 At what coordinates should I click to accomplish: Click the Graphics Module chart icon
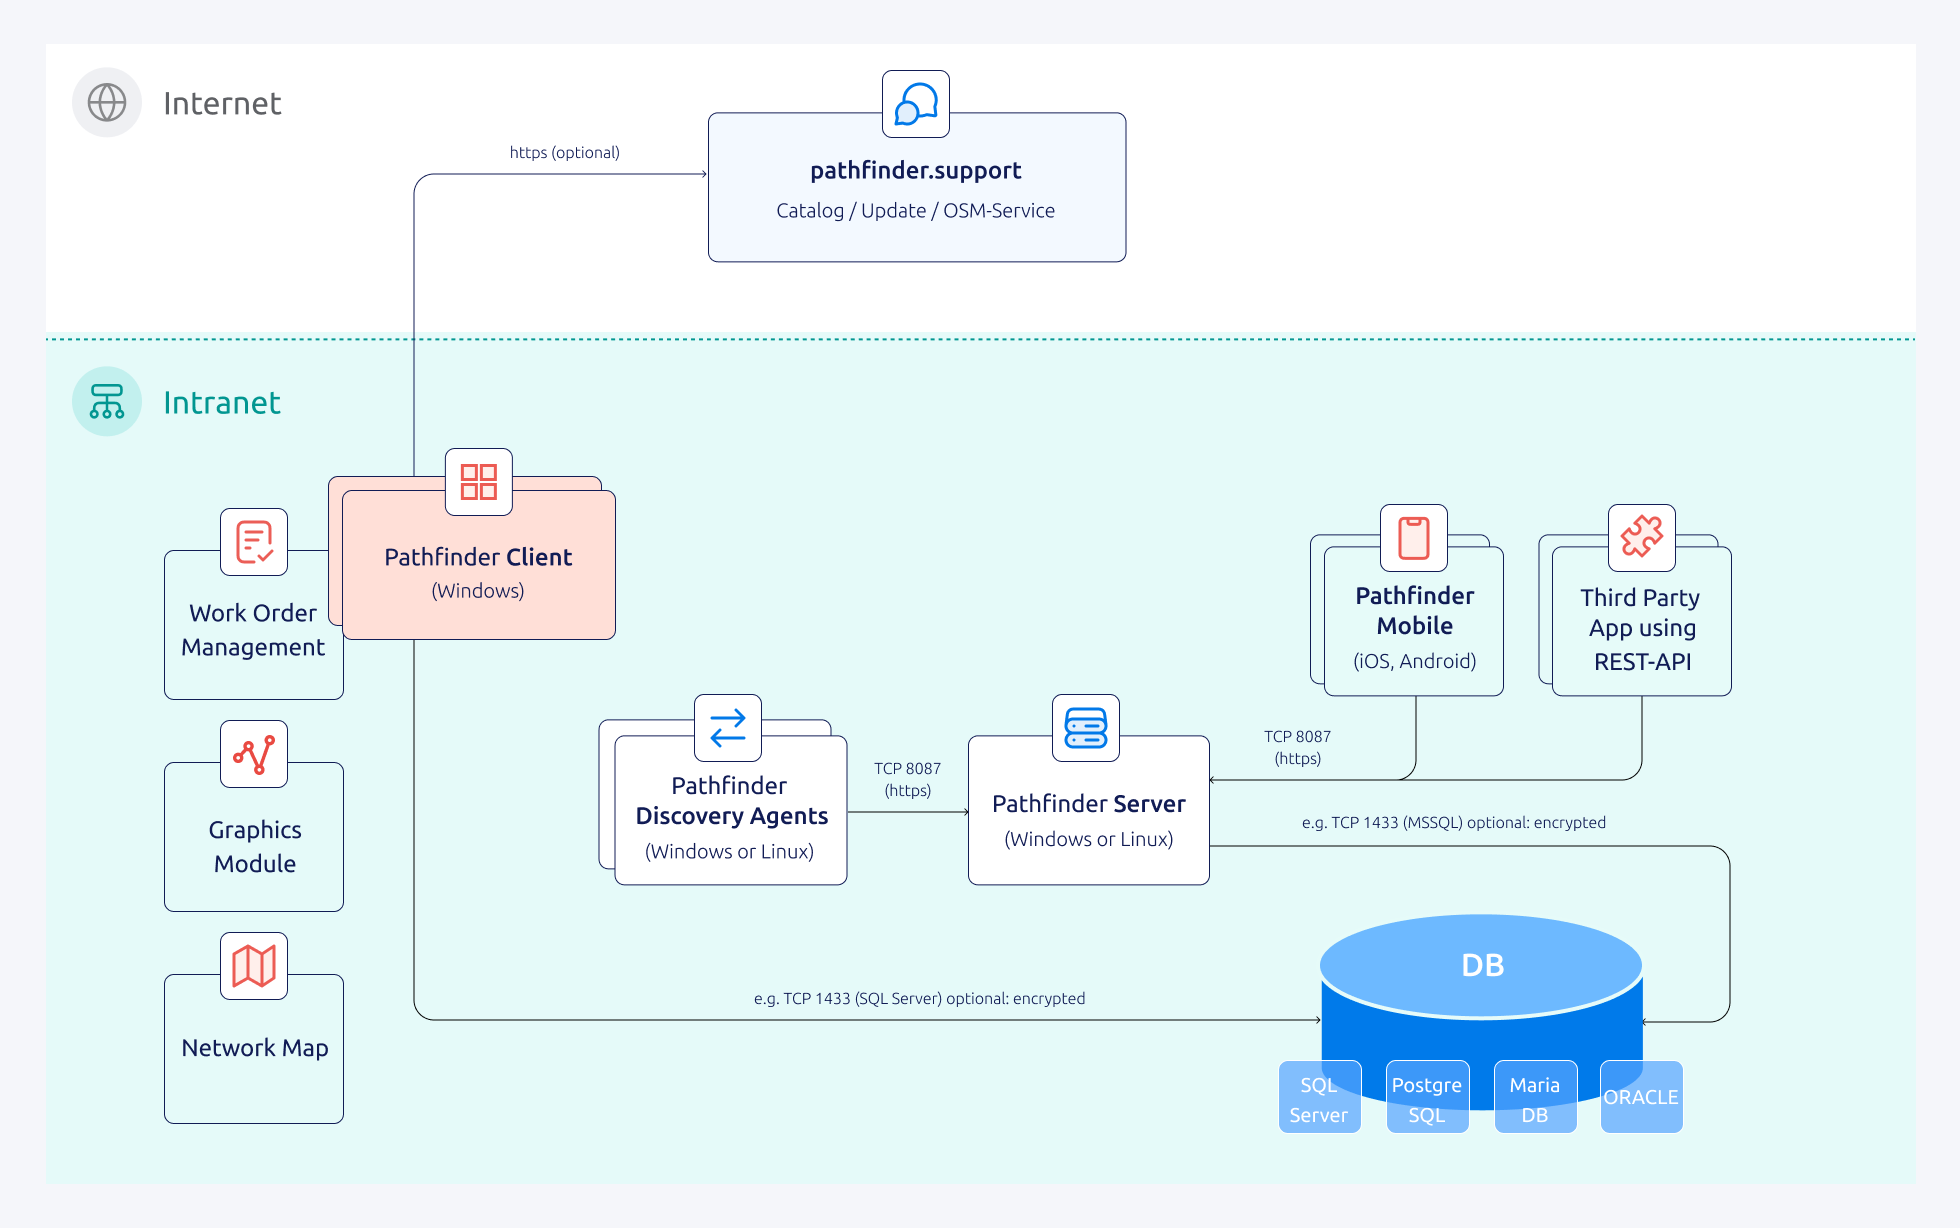tap(254, 754)
